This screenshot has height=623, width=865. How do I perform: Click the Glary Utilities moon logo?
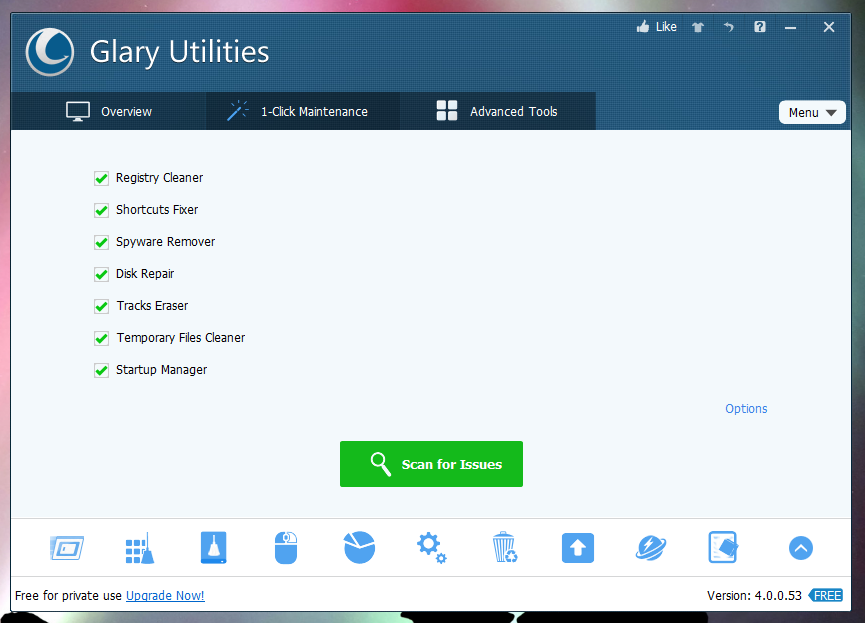tap(50, 52)
